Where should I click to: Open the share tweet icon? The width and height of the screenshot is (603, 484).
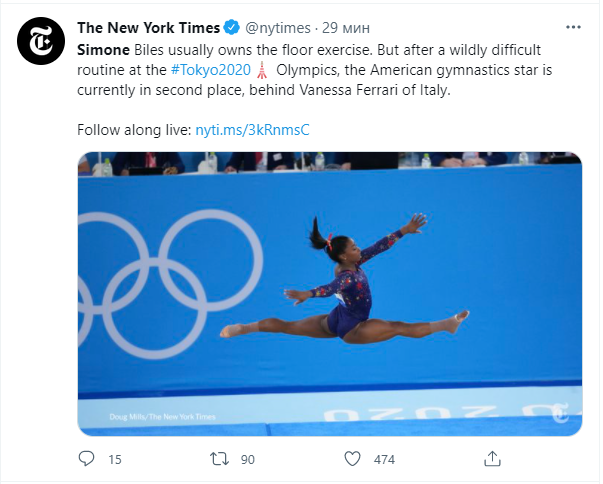click(492, 459)
